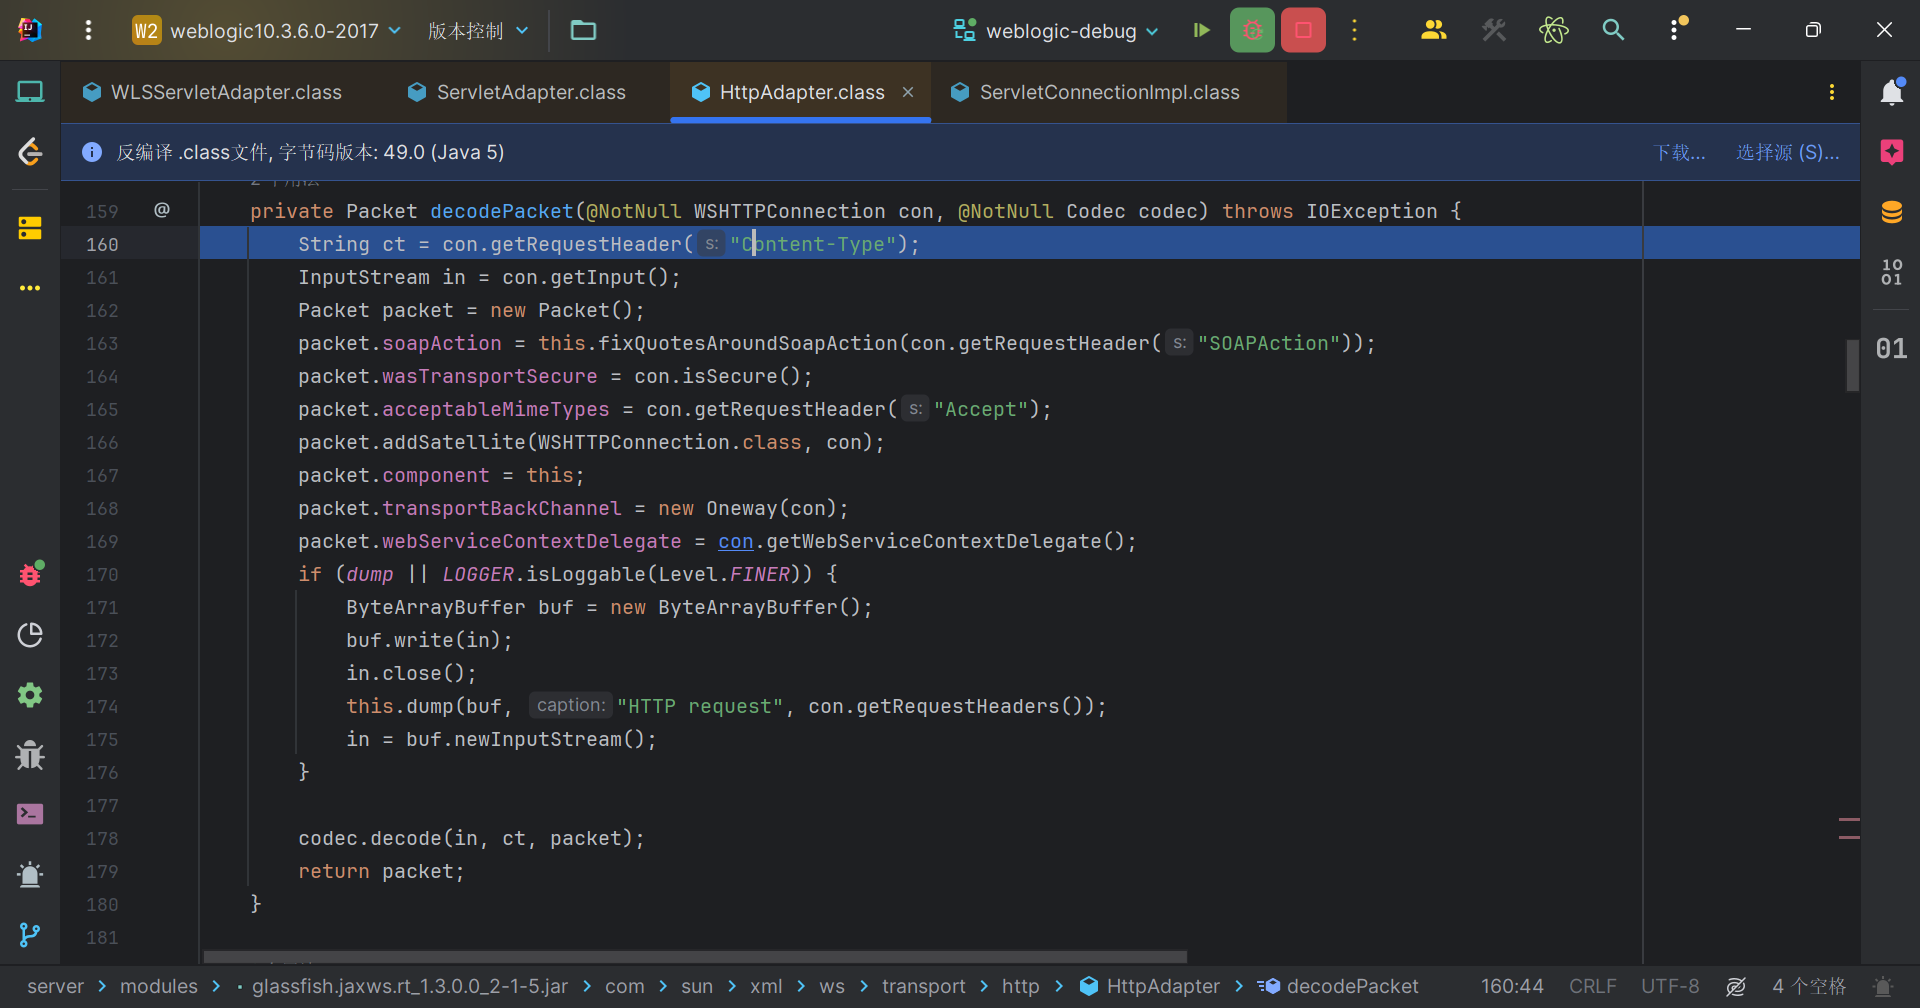The width and height of the screenshot is (1920, 1008).
Task: Click the 160:44 caret position indicator
Action: coord(1512,986)
